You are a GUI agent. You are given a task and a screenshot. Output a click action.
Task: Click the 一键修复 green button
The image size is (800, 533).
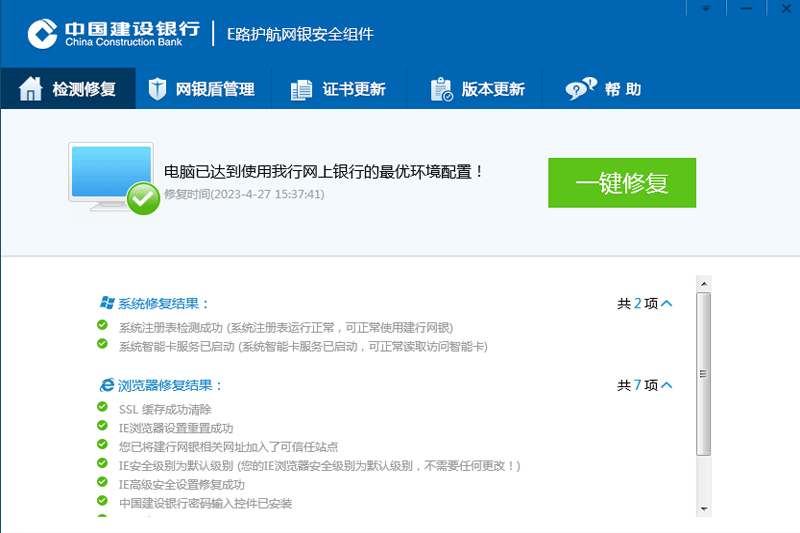click(622, 183)
